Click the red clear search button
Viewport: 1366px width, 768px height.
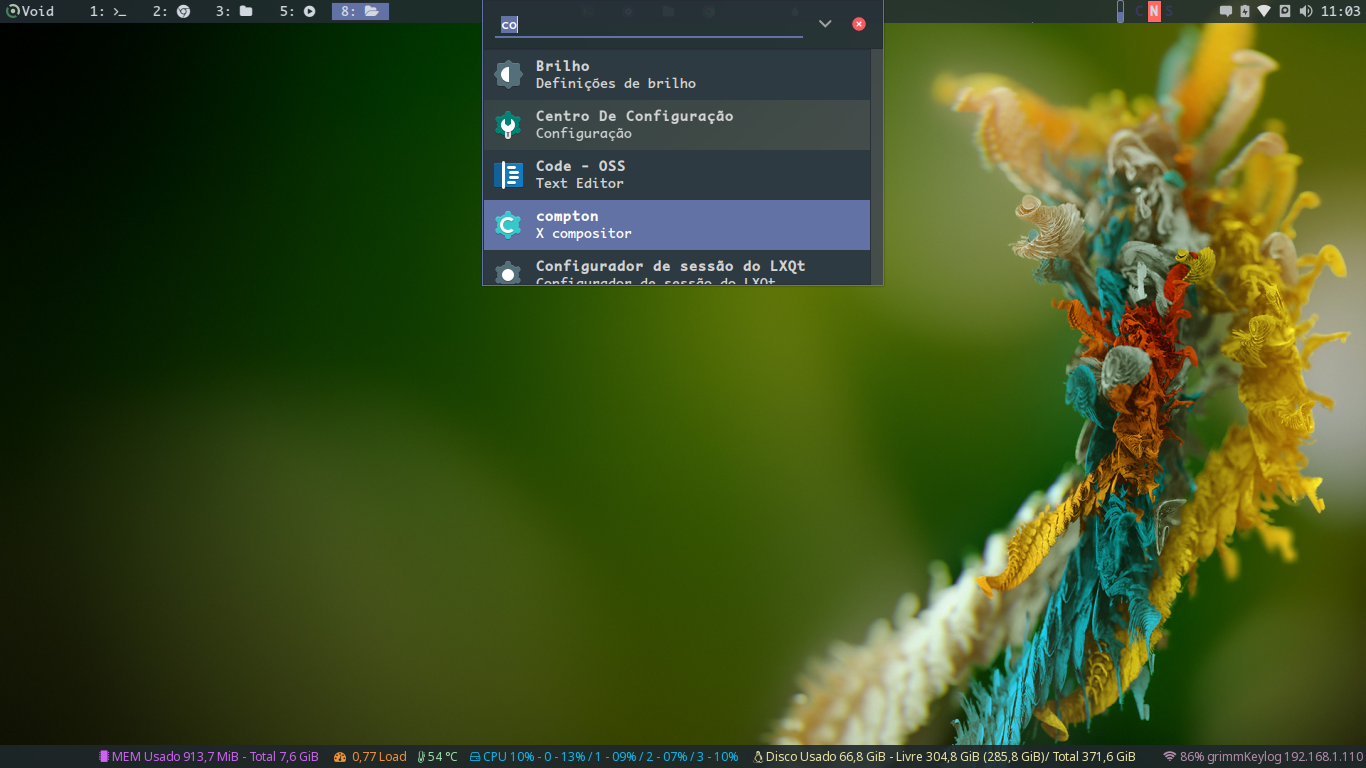(x=859, y=24)
